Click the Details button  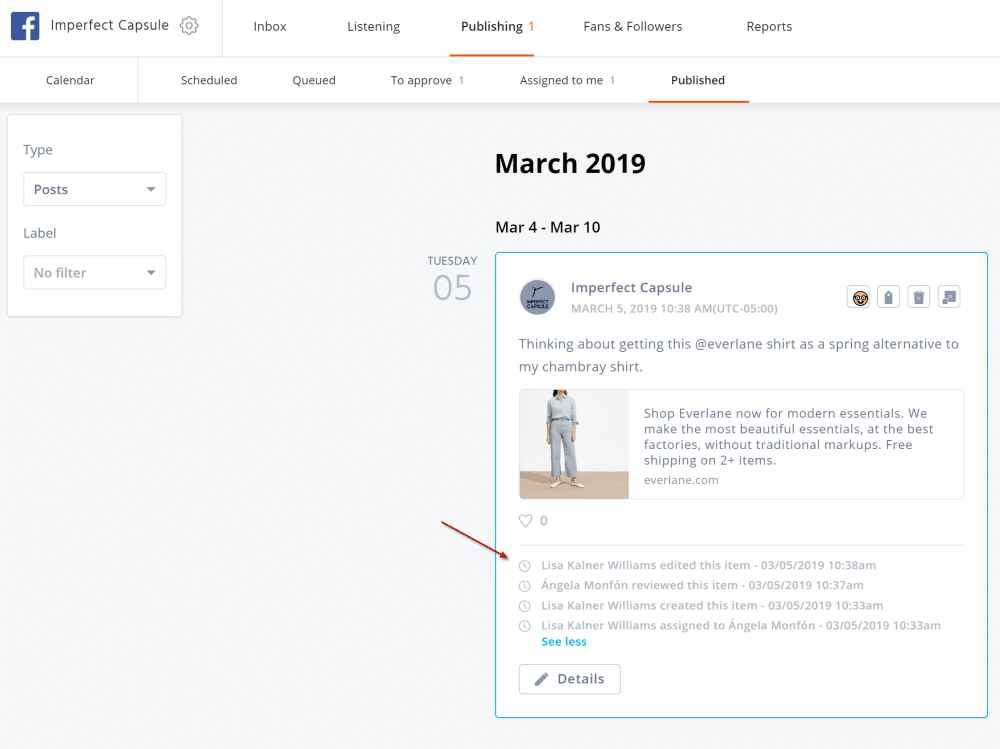click(569, 679)
